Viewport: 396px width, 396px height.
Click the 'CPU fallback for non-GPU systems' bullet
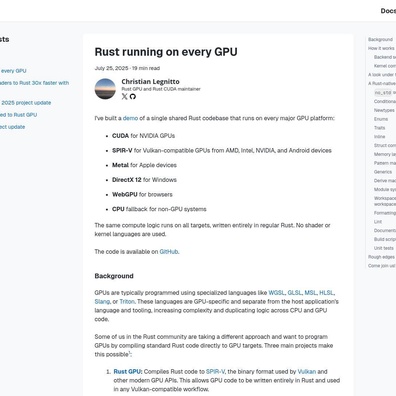click(x=159, y=209)
